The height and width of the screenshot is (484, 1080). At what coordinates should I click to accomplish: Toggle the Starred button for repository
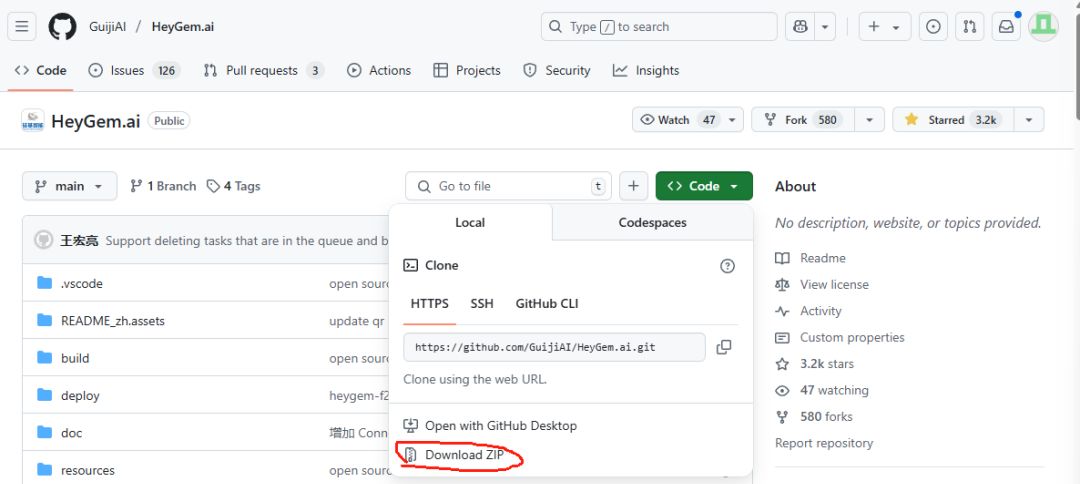pyautogui.click(x=951, y=120)
